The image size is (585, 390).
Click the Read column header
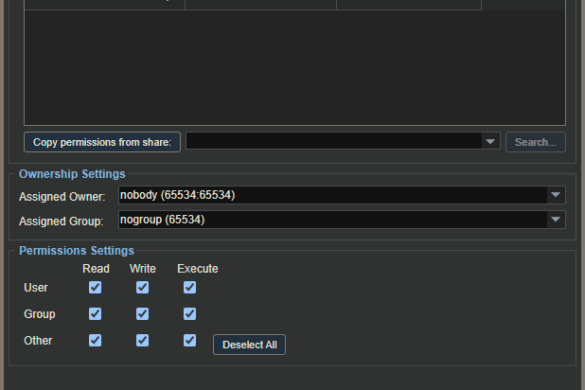click(96, 269)
